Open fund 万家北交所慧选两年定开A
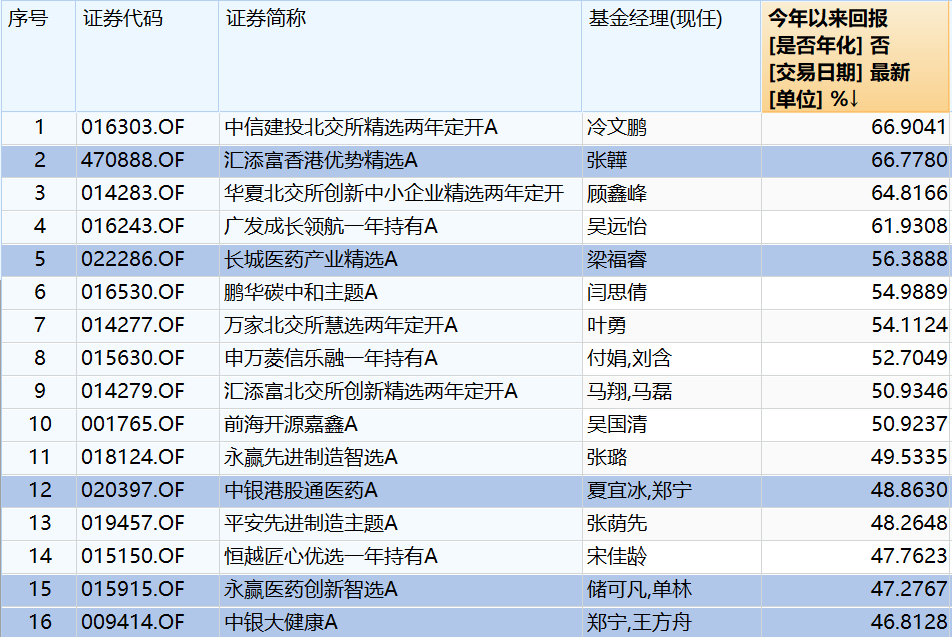 (x=341, y=325)
